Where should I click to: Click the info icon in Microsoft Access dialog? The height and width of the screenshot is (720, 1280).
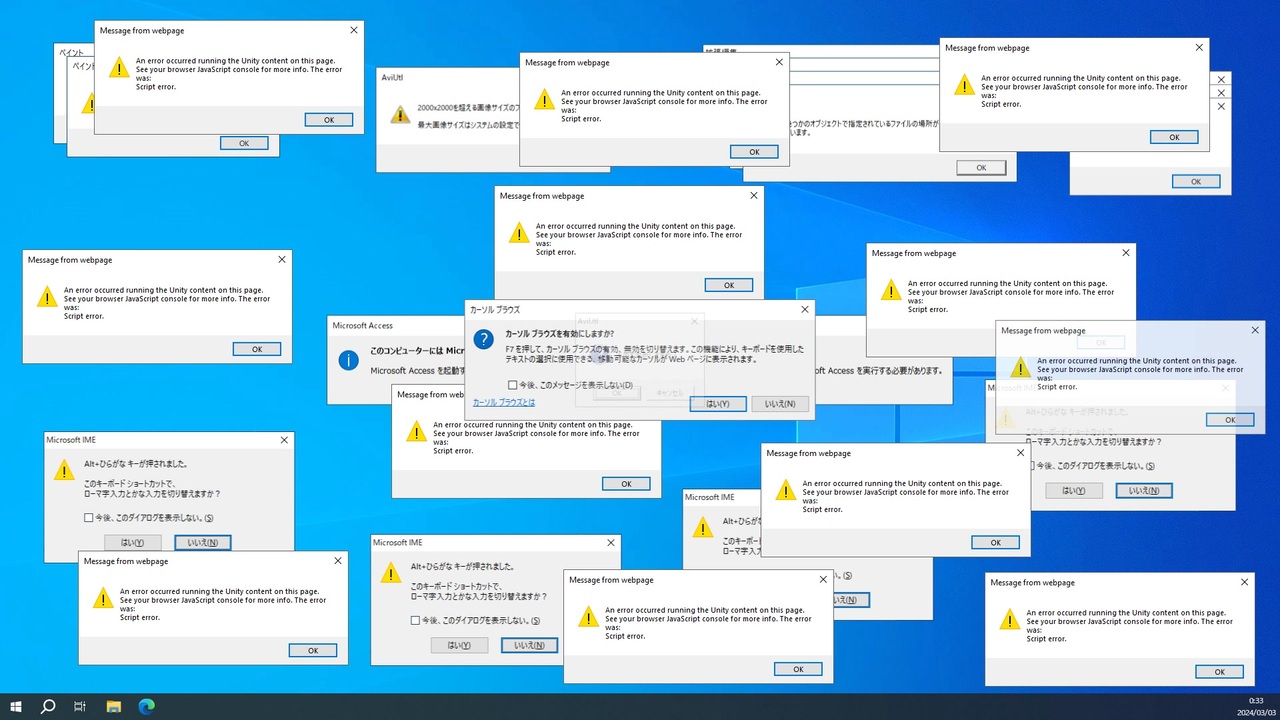click(348, 360)
